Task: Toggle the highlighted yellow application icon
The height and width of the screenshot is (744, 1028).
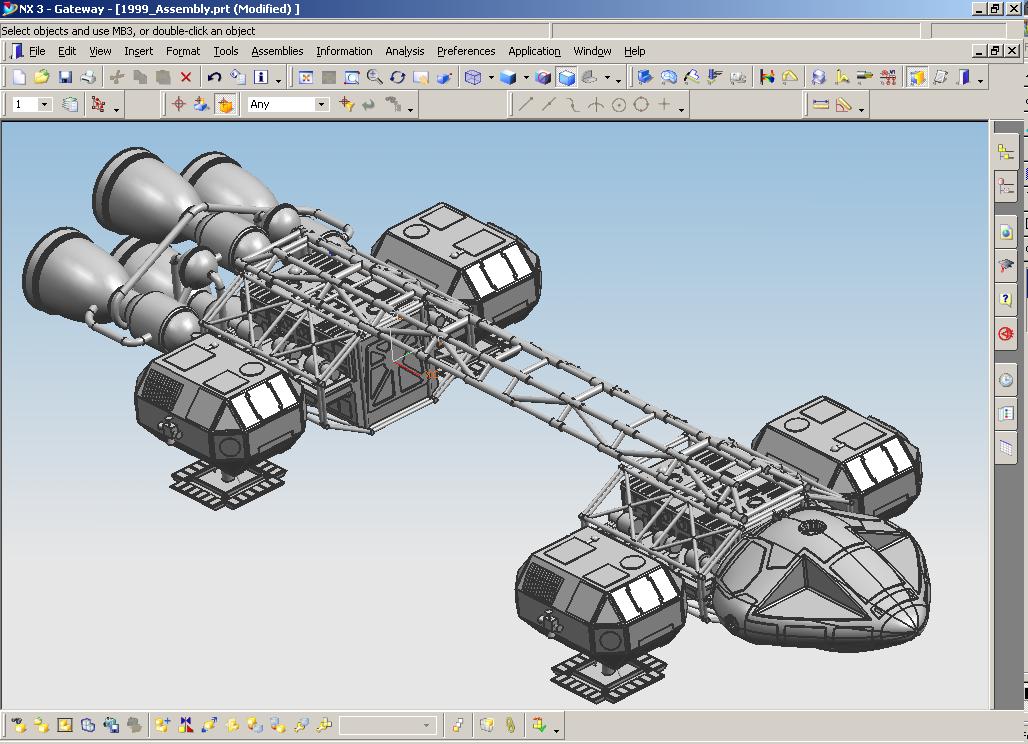Action: tap(917, 77)
